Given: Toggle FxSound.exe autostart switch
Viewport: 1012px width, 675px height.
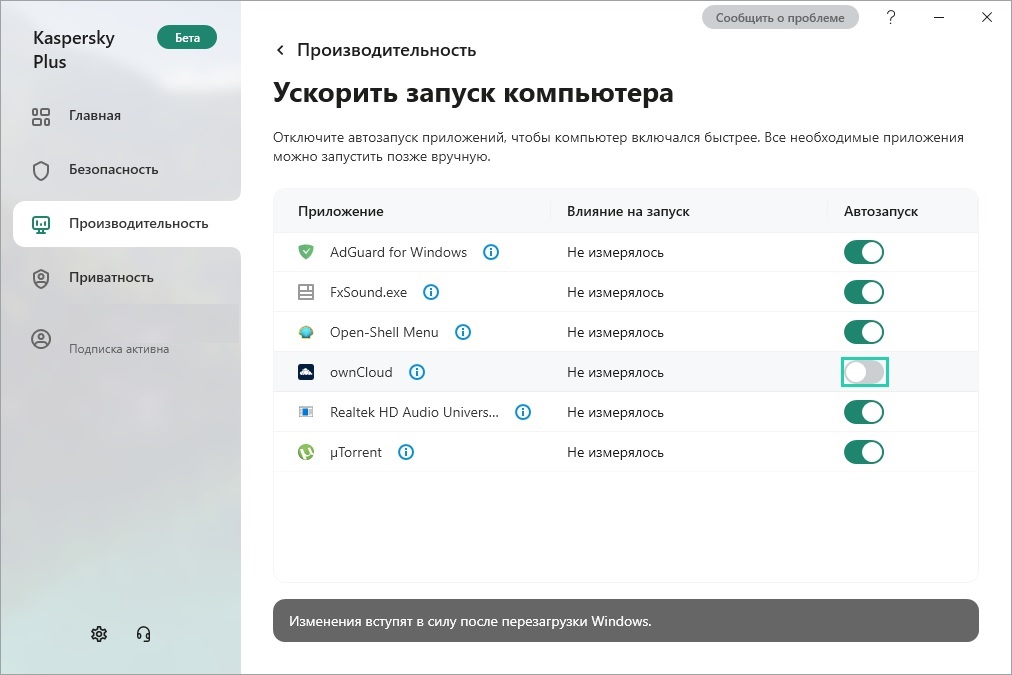Looking at the screenshot, I should (x=864, y=292).
